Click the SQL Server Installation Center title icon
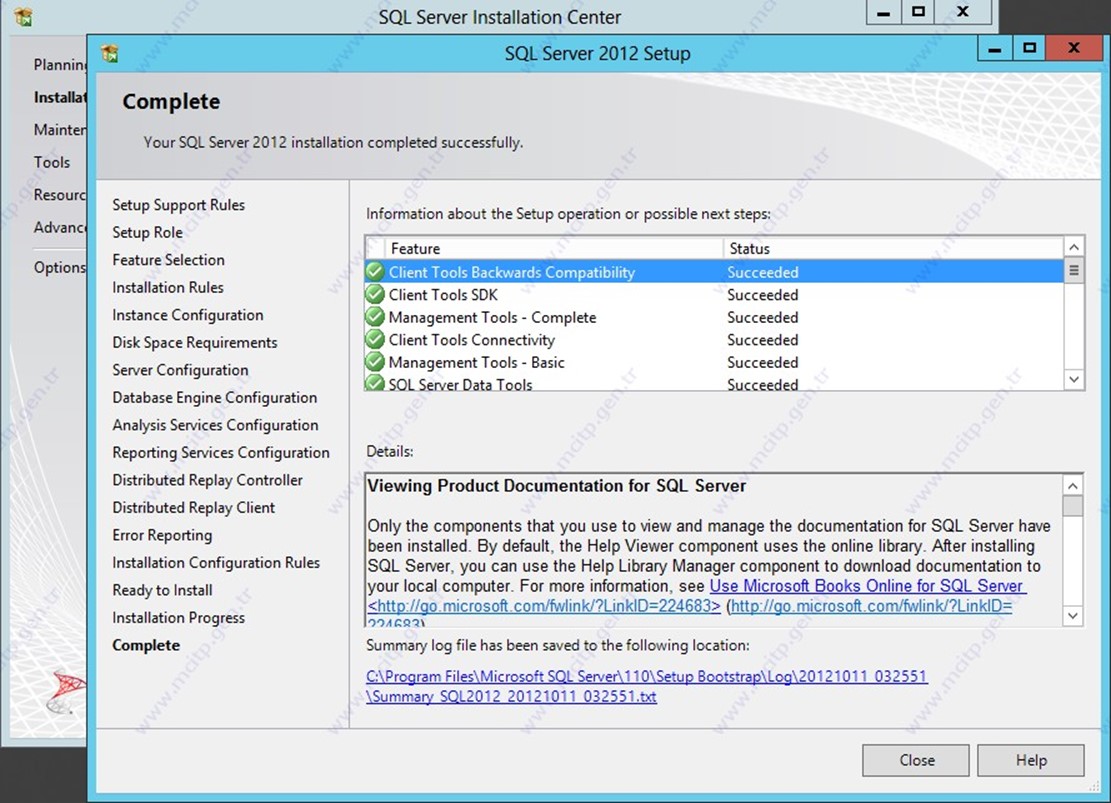This screenshot has width=1111, height=803. pyautogui.click(x=23, y=16)
